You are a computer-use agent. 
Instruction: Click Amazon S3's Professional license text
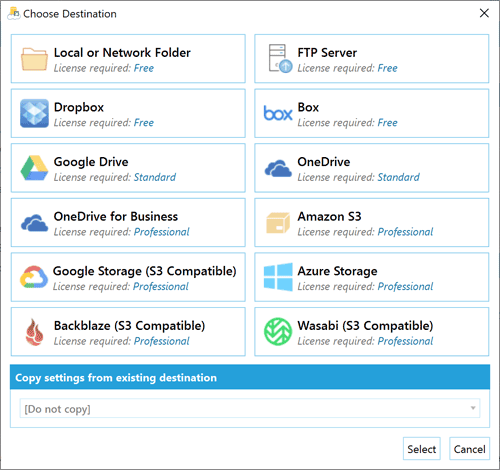(405, 232)
